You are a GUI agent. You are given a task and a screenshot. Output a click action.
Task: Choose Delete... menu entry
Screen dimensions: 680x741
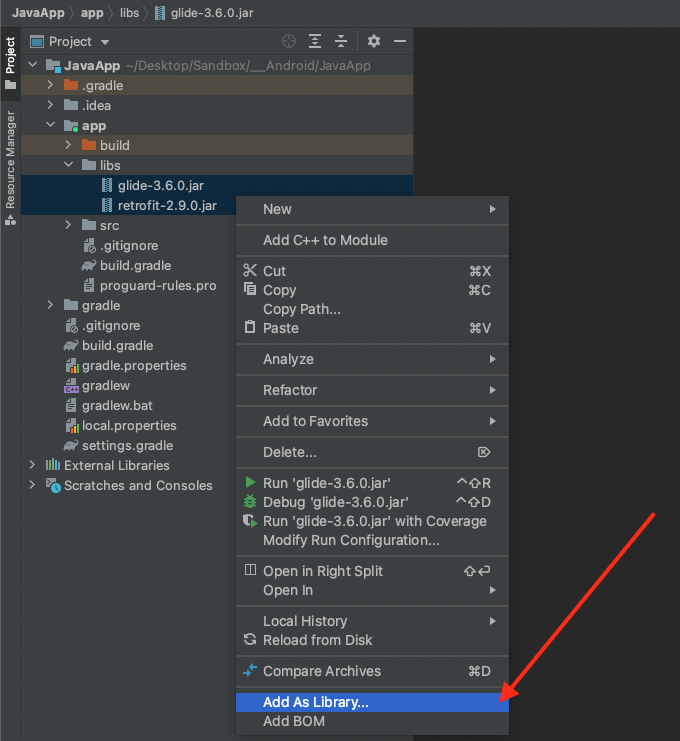(x=372, y=452)
